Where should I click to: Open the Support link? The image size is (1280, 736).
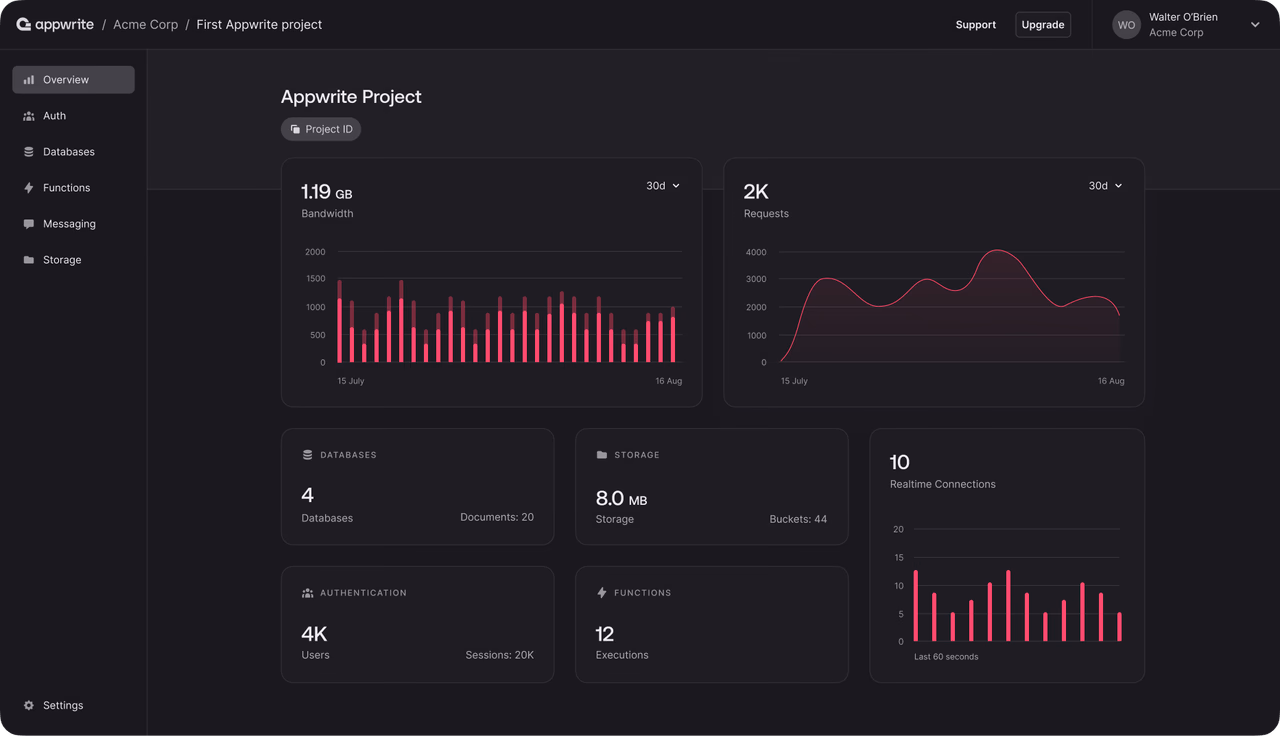tap(976, 25)
